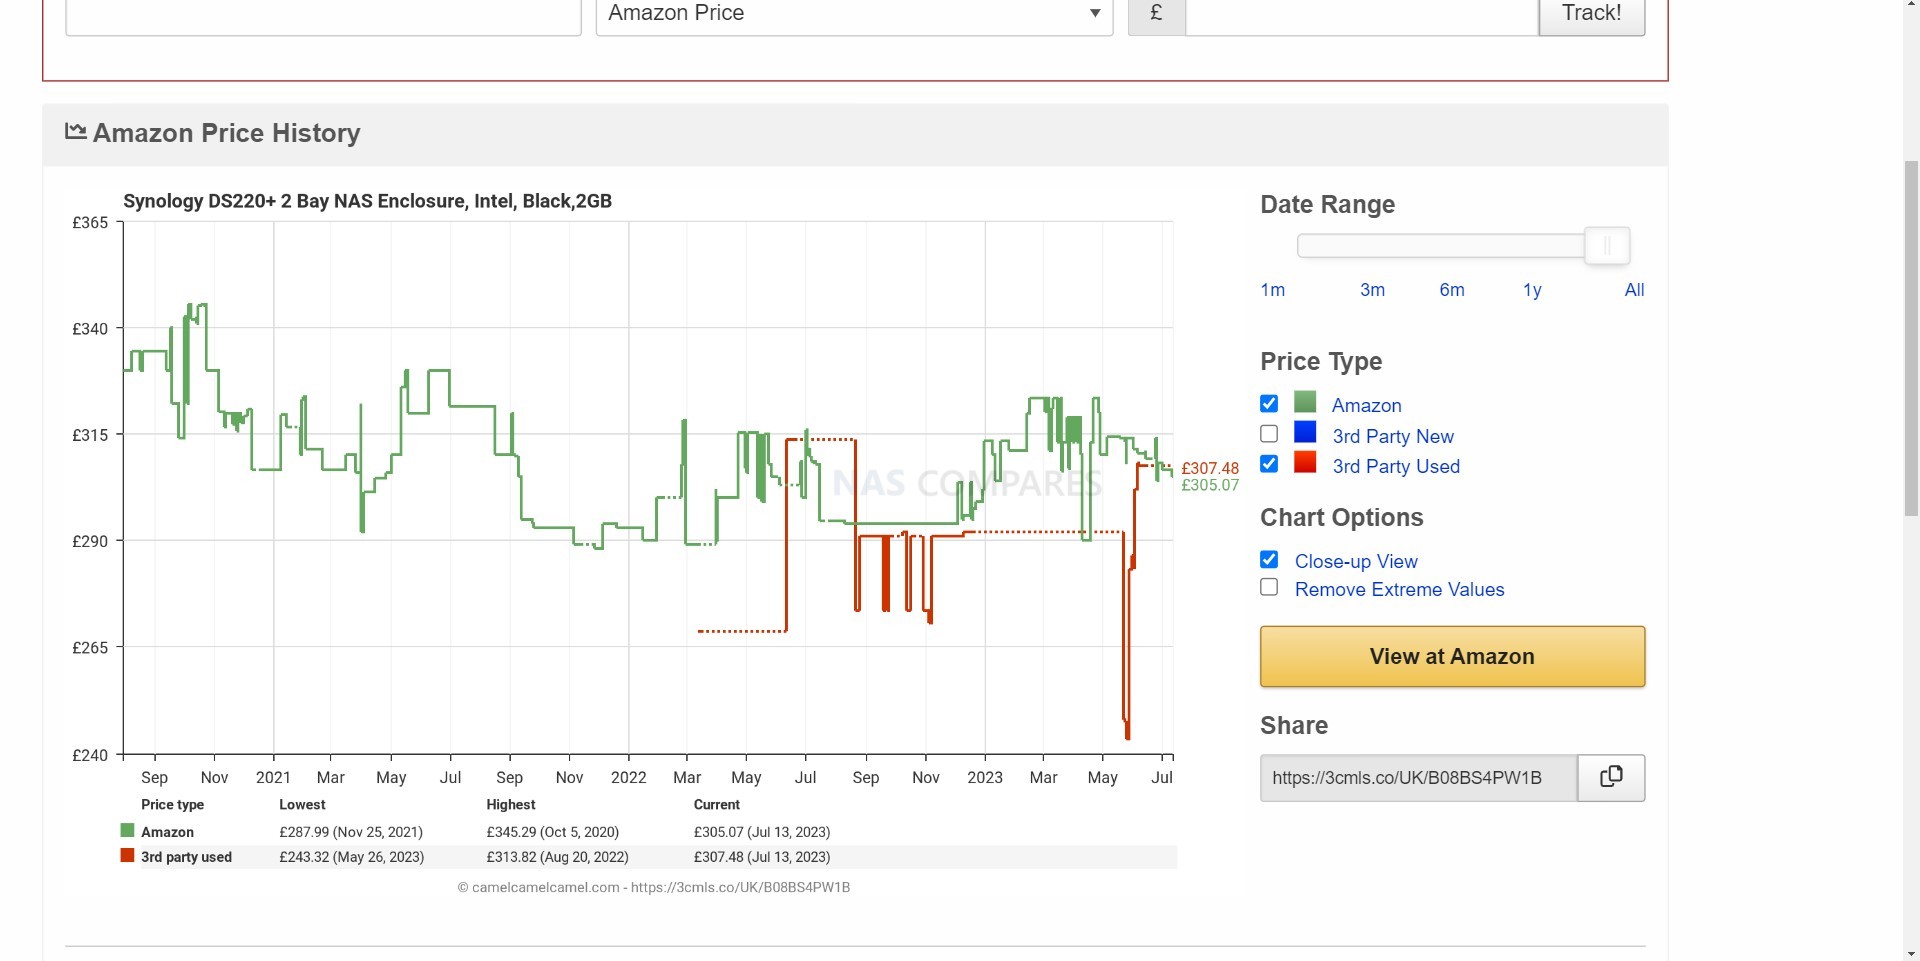
Task: Click the blue 3rd Party New swatch
Action: click(1305, 433)
